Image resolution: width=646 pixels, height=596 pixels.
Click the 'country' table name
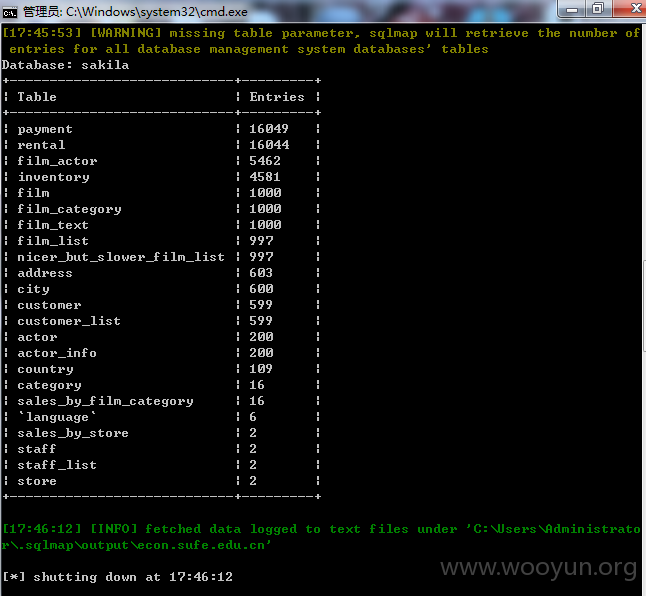(45, 369)
